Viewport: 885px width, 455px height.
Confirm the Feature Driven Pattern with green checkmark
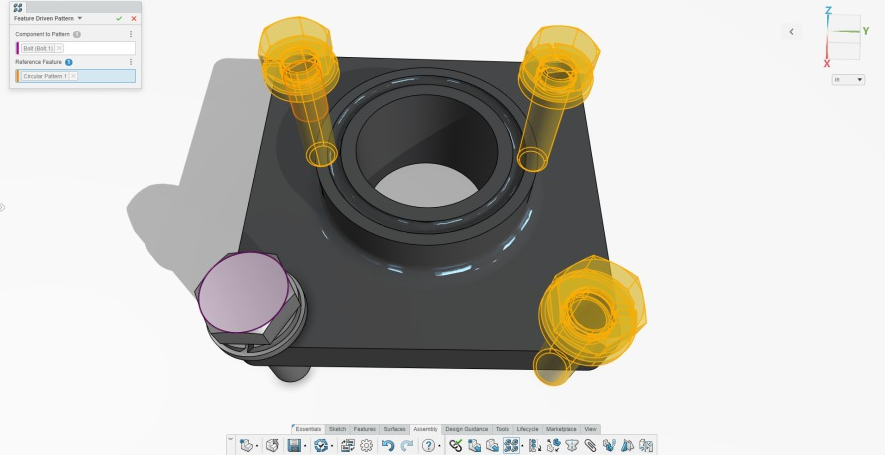(x=119, y=18)
